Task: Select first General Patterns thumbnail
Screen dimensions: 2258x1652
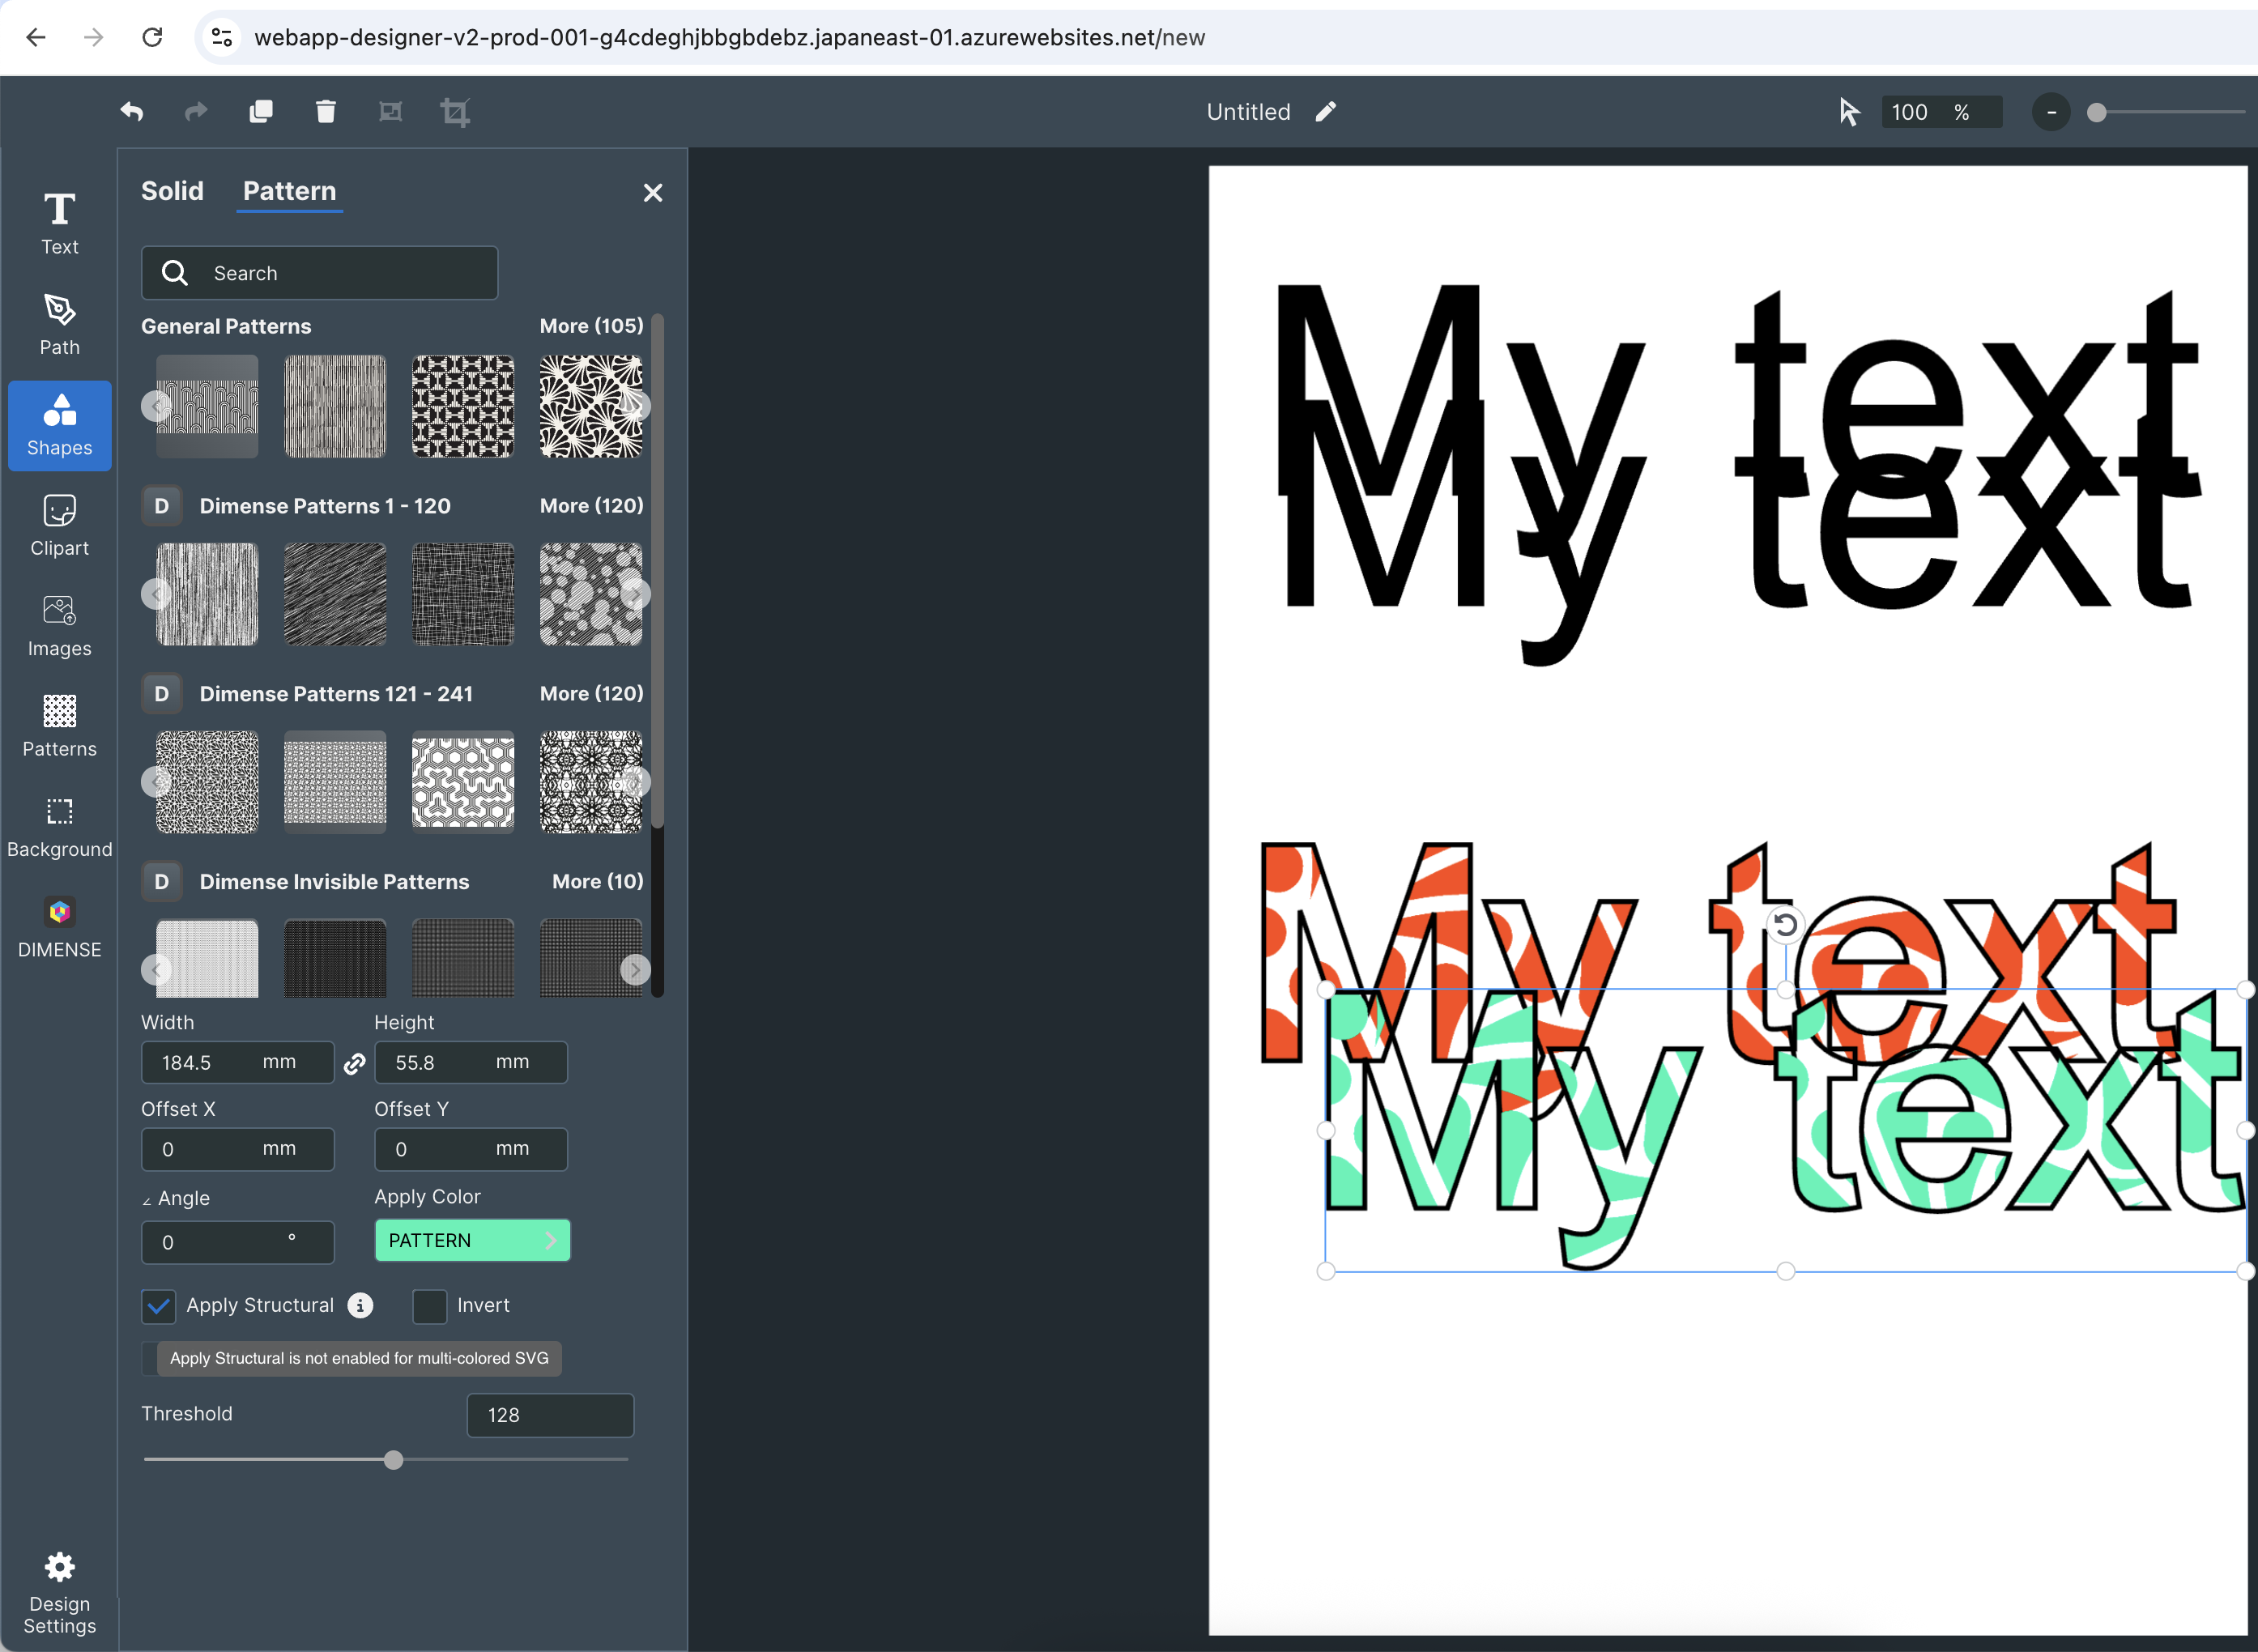Action: coord(207,406)
